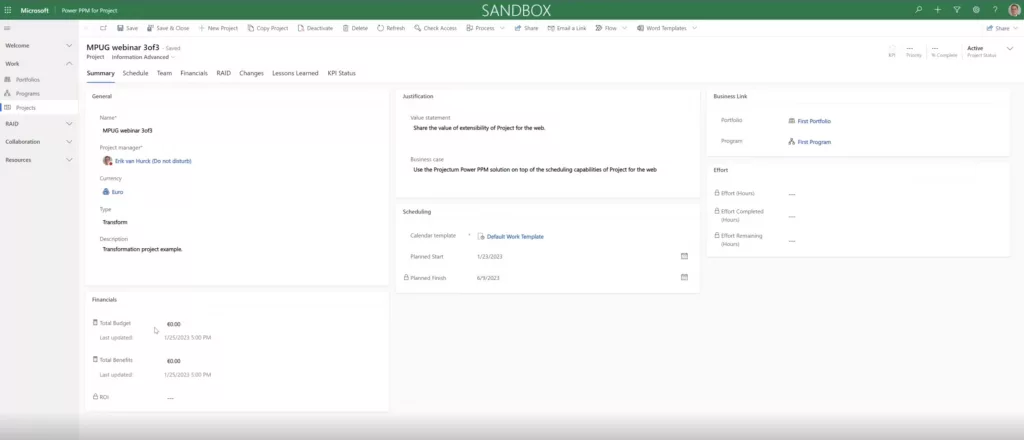Click Check Access in the toolbar
This screenshot has width=1024, height=440.
point(436,28)
